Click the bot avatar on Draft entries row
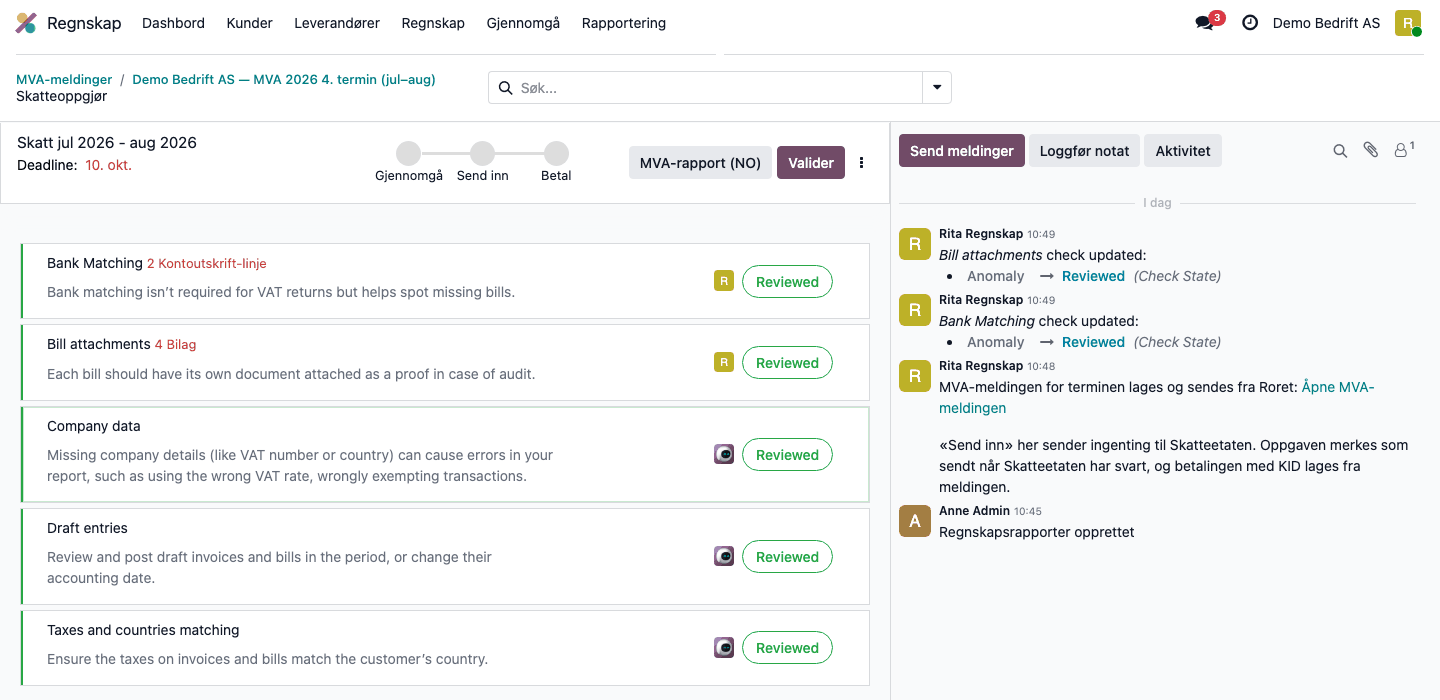The height and width of the screenshot is (700, 1440). pyautogui.click(x=724, y=557)
